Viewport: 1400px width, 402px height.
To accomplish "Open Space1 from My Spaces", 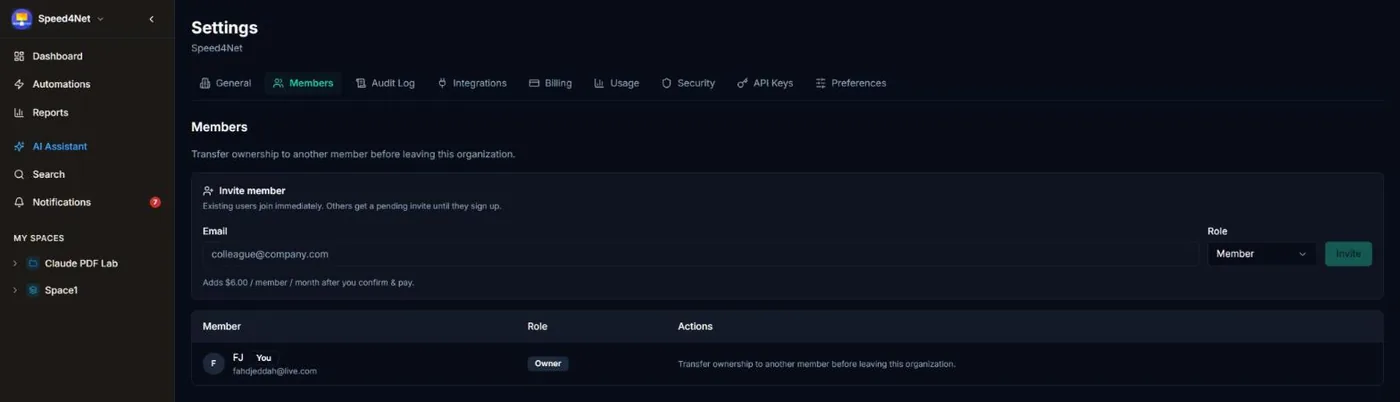I will [61, 290].
